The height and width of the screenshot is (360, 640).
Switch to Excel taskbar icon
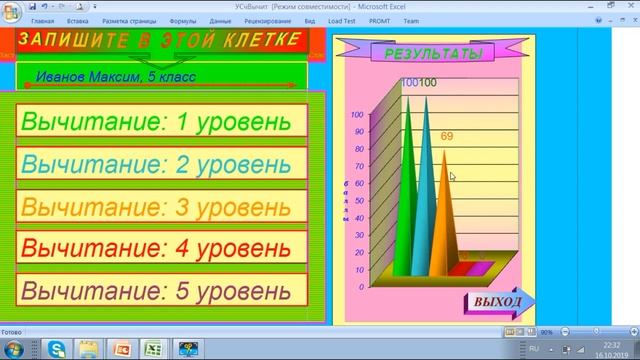click(153, 349)
